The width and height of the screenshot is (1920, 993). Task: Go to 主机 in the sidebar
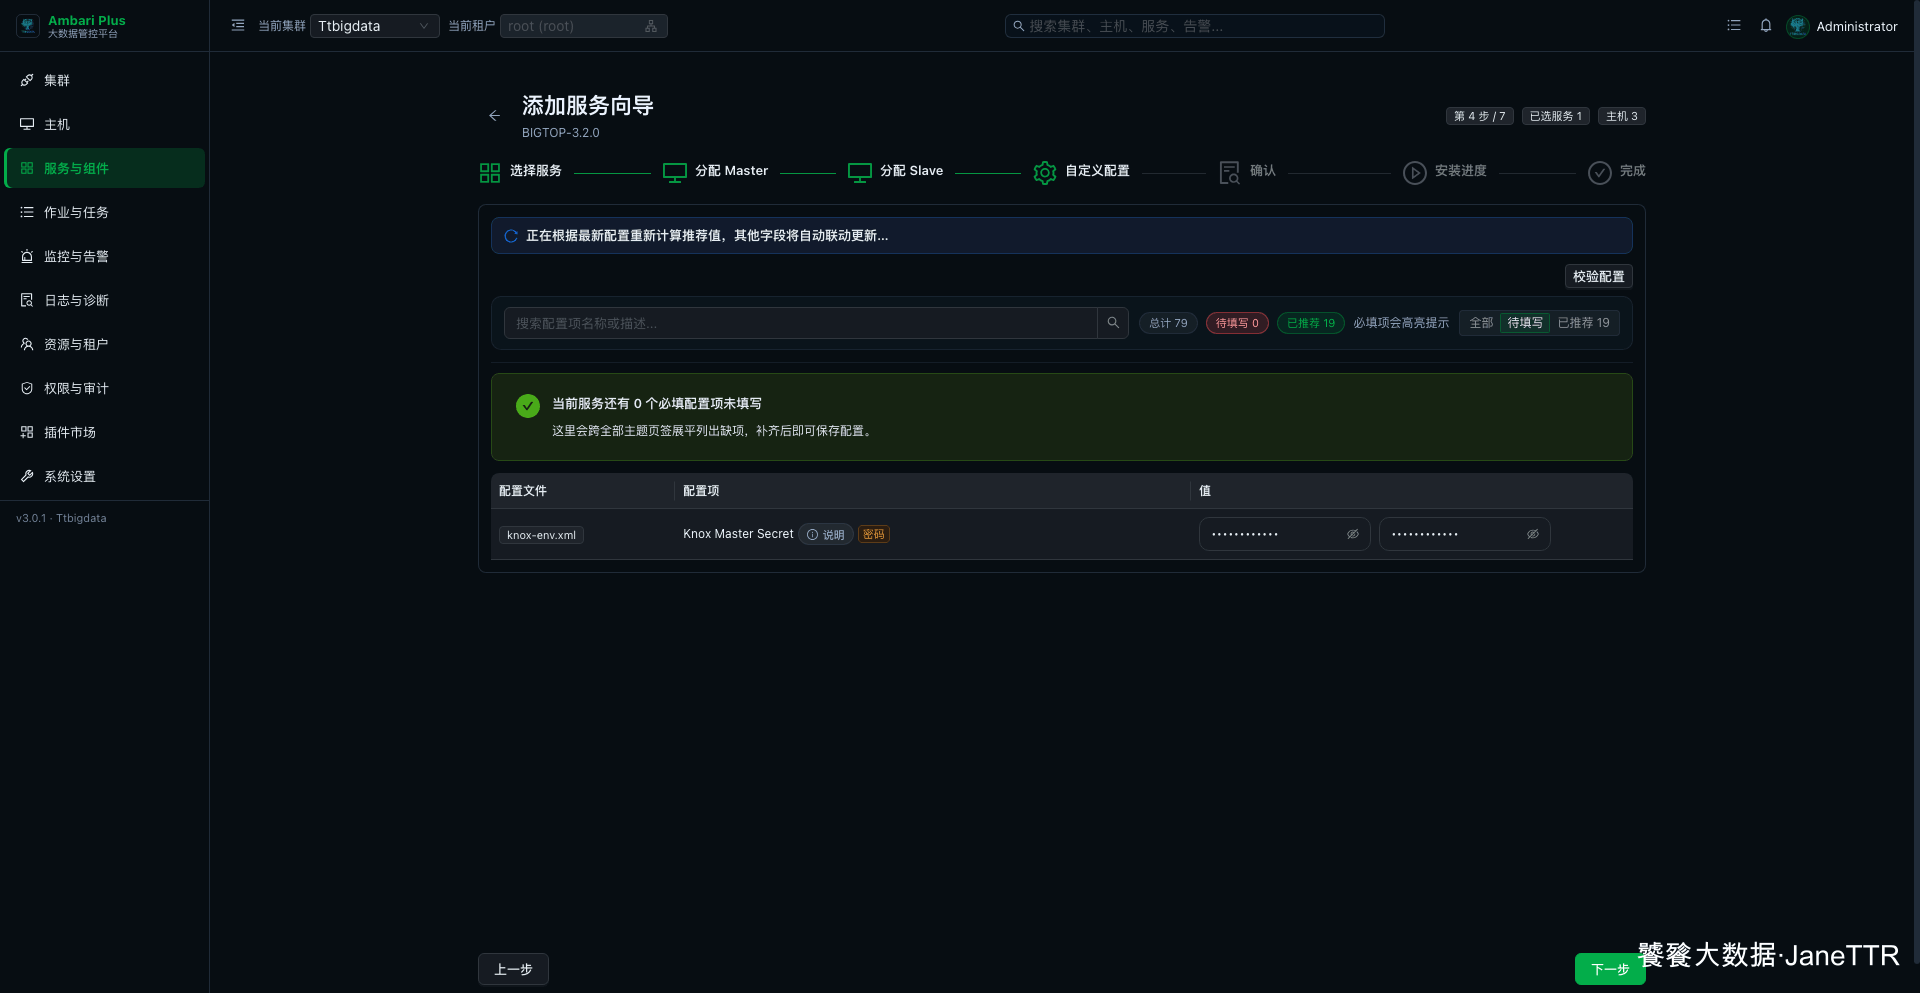(x=105, y=124)
